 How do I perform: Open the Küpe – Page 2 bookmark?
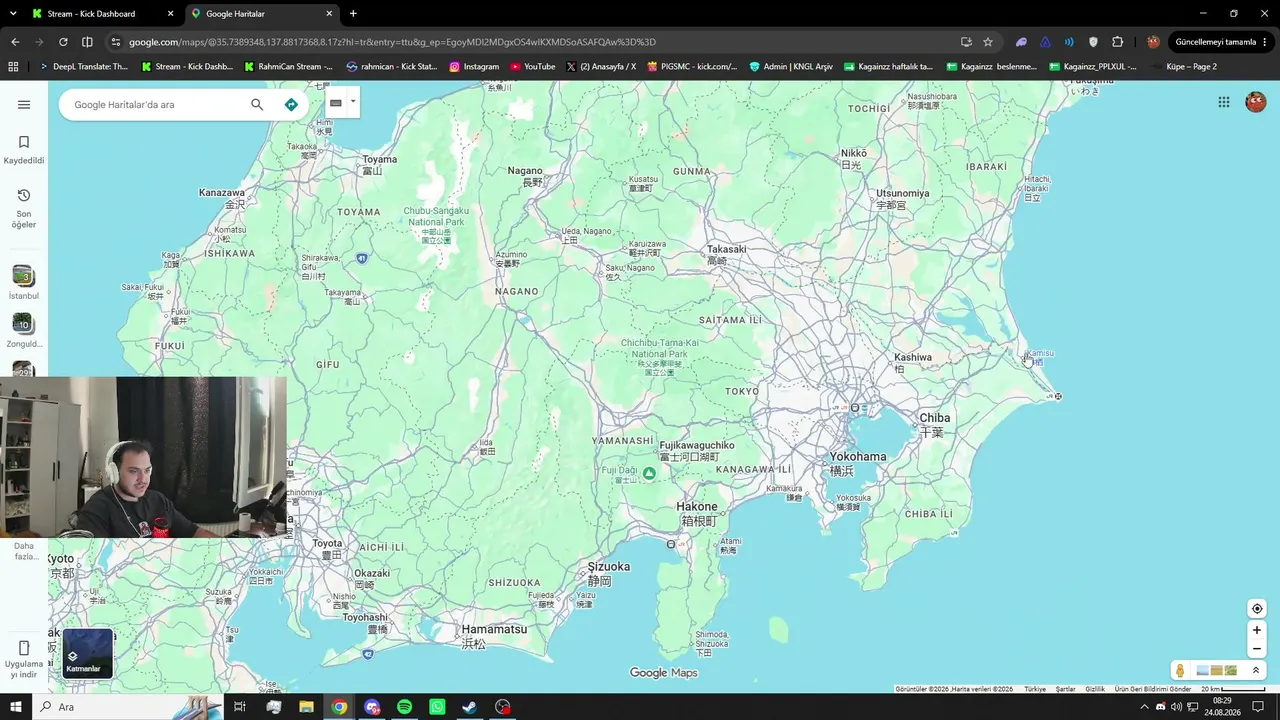pos(1184,67)
